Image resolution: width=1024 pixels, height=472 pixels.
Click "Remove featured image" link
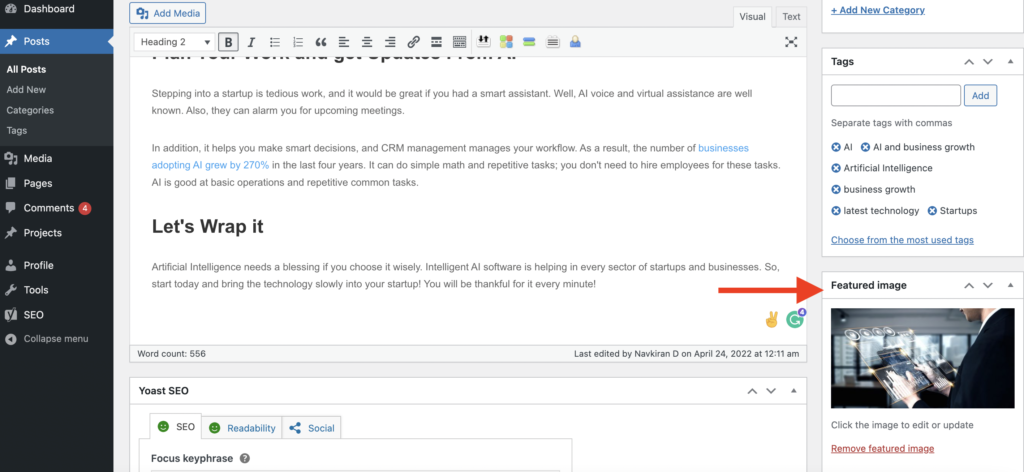pyautogui.click(x=882, y=449)
